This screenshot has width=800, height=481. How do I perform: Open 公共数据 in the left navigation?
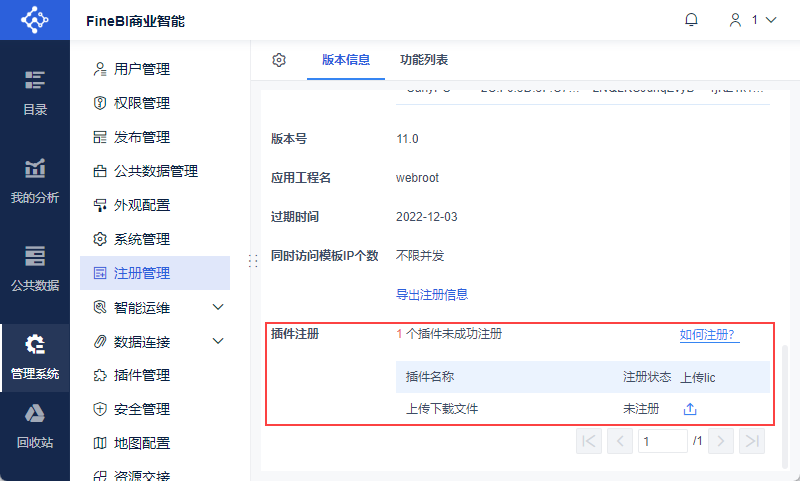click(35, 269)
